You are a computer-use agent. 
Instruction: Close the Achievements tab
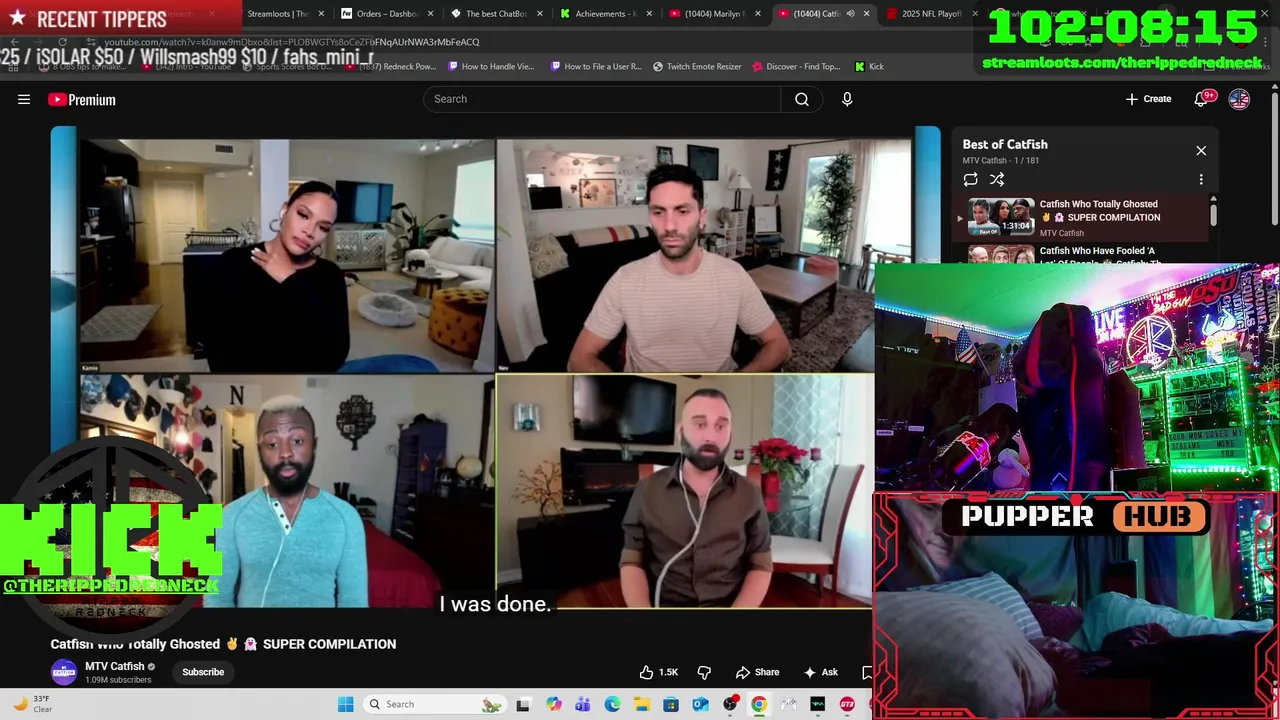click(649, 14)
